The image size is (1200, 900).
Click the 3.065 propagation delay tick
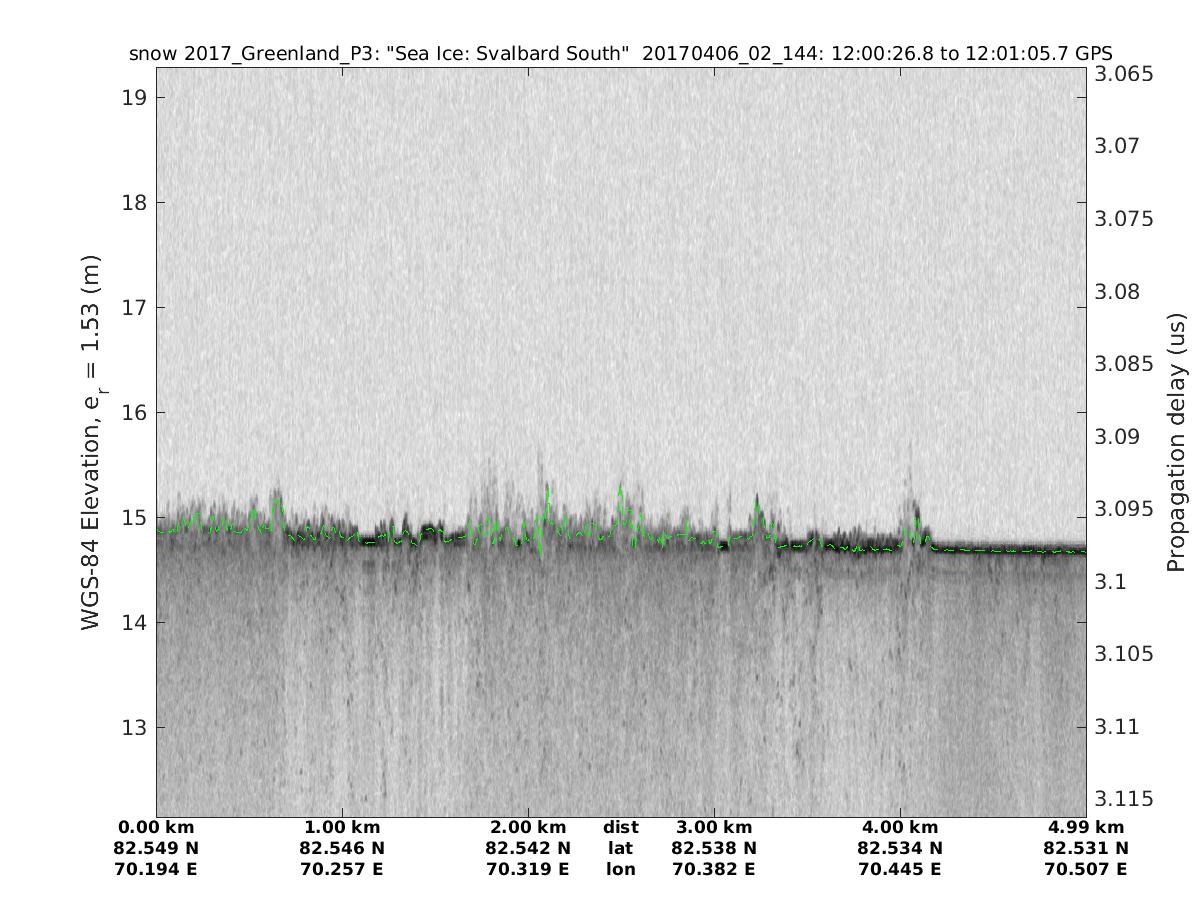1120,75
